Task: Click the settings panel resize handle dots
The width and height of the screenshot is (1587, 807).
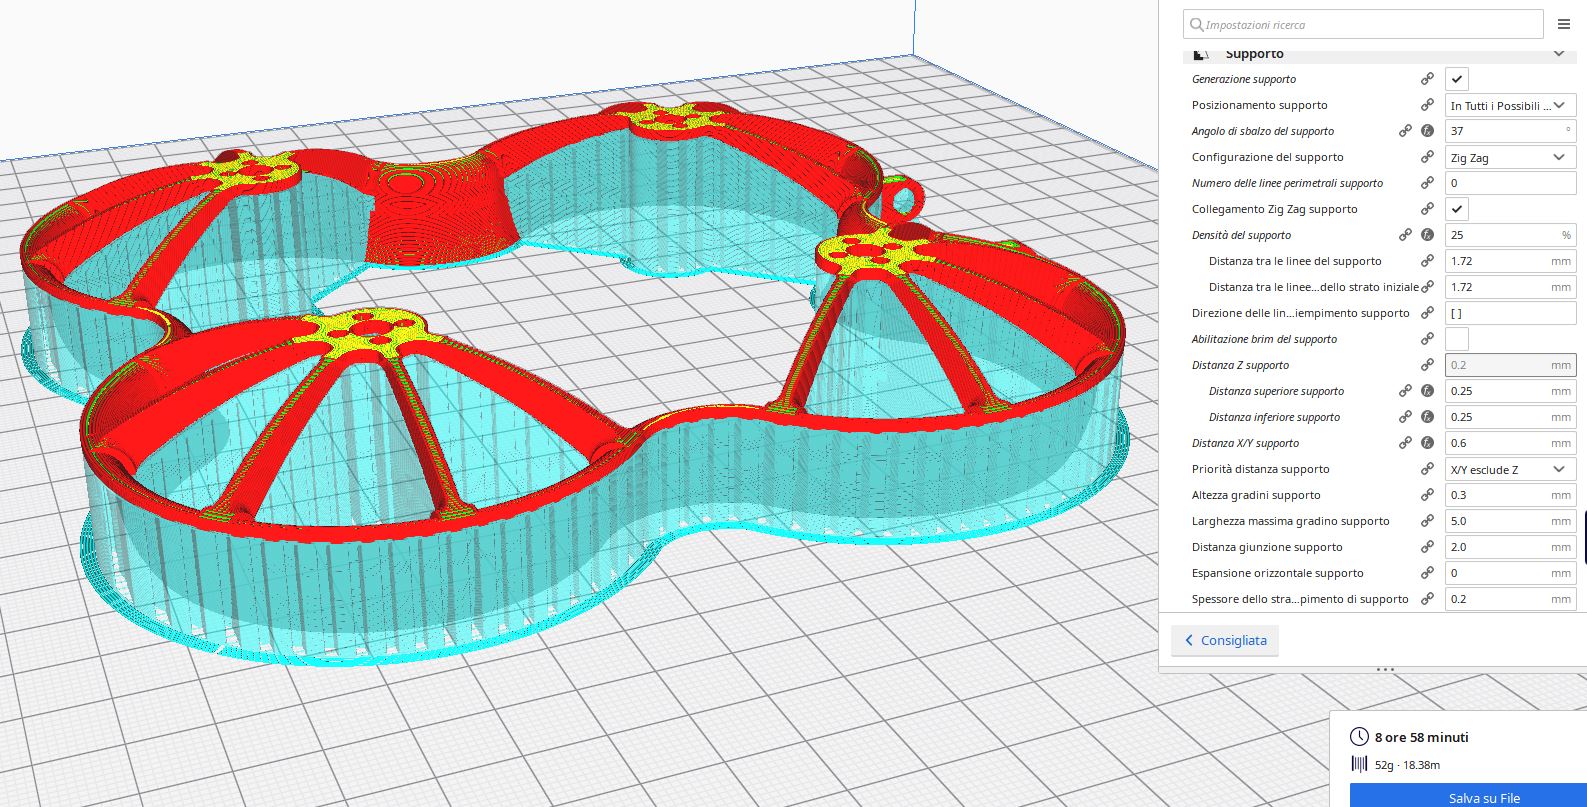Action: coord(1385,669)
